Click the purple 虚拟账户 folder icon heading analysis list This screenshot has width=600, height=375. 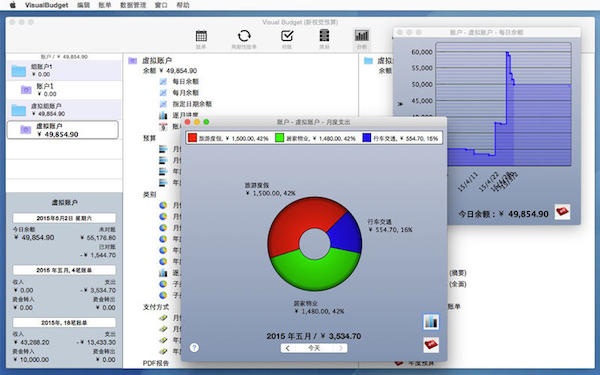[x=133, y=60]
